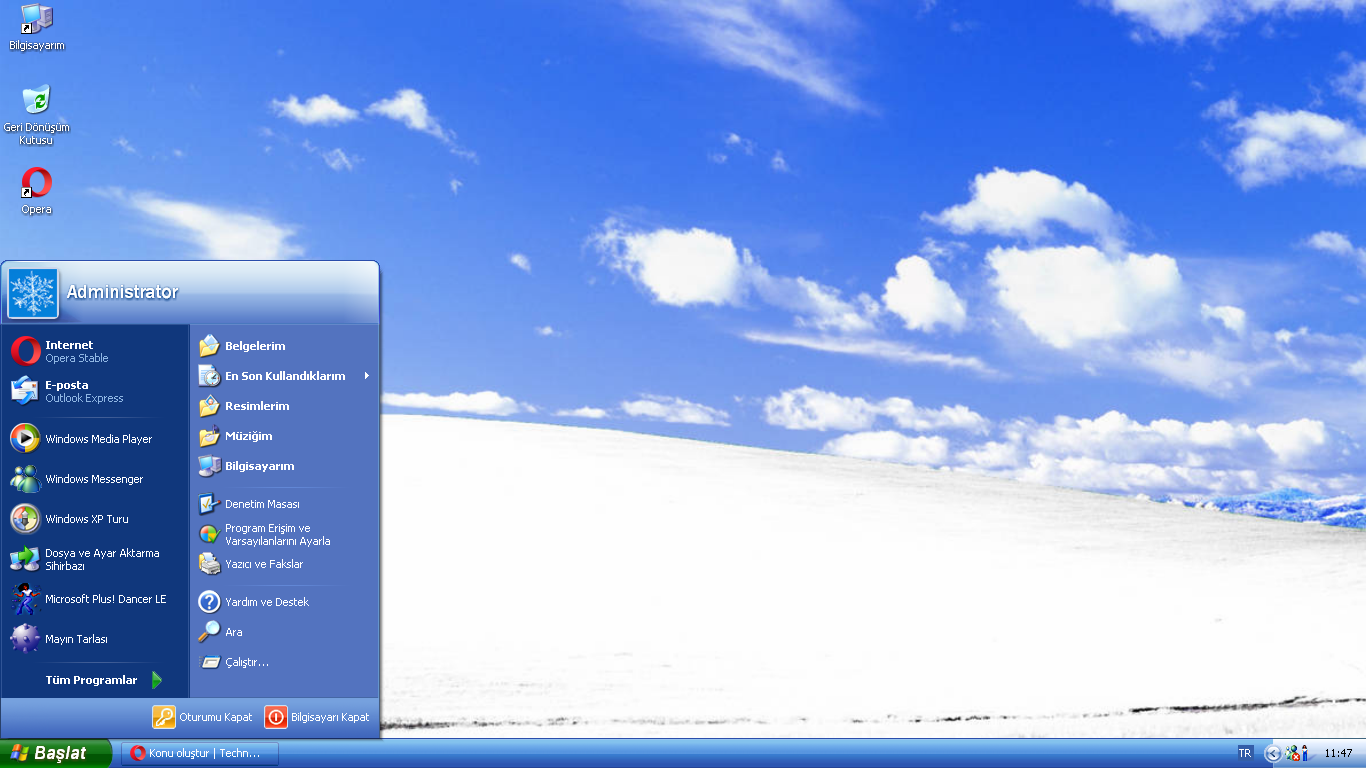The width and height of the screenshot is (1366, 768).
Task: Click the Oturumu Kapat button
Action: [x=203, y=717]
